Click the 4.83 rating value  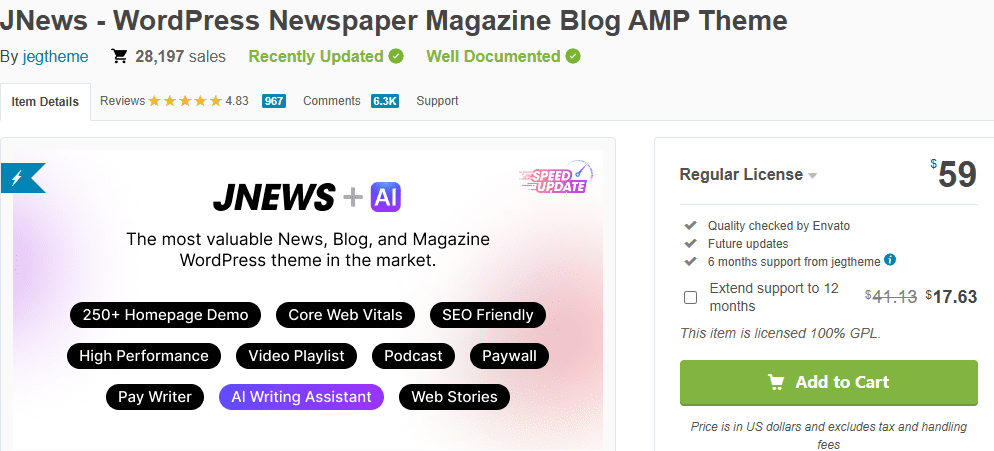click(x=237, y=101)
